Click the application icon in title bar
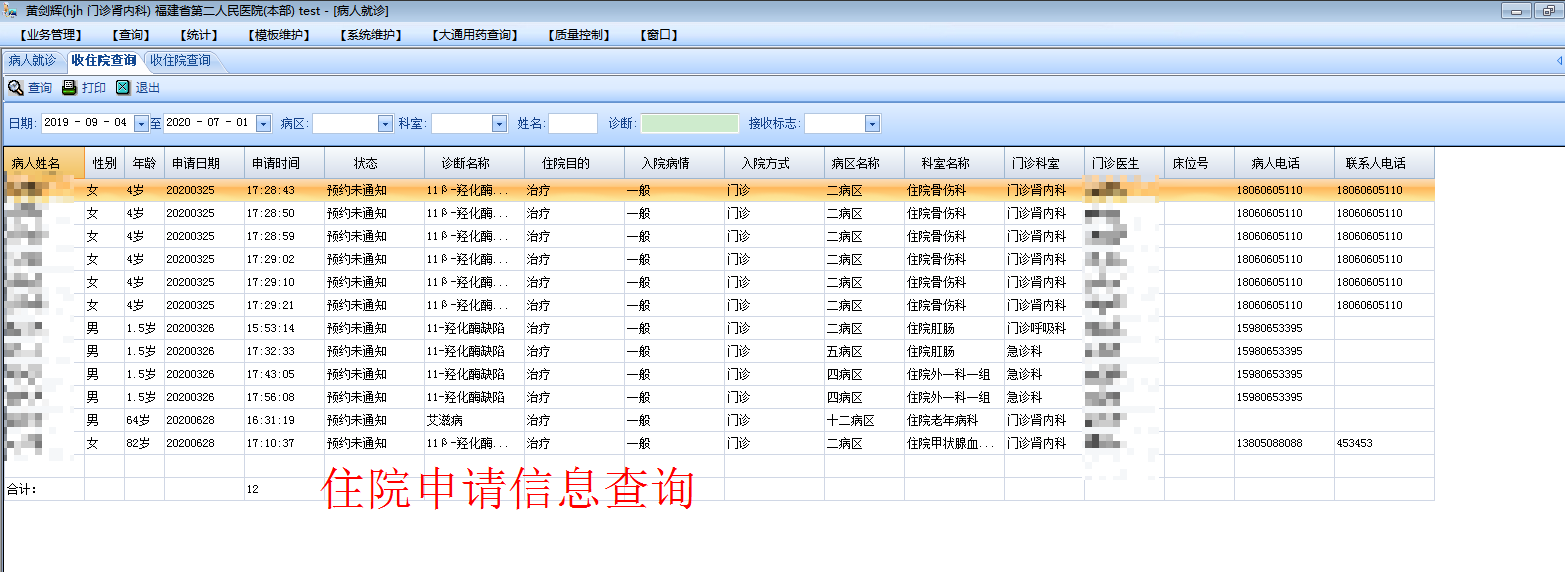The image size is (1565, 572). pyautogui.click(x=12, y=10)
